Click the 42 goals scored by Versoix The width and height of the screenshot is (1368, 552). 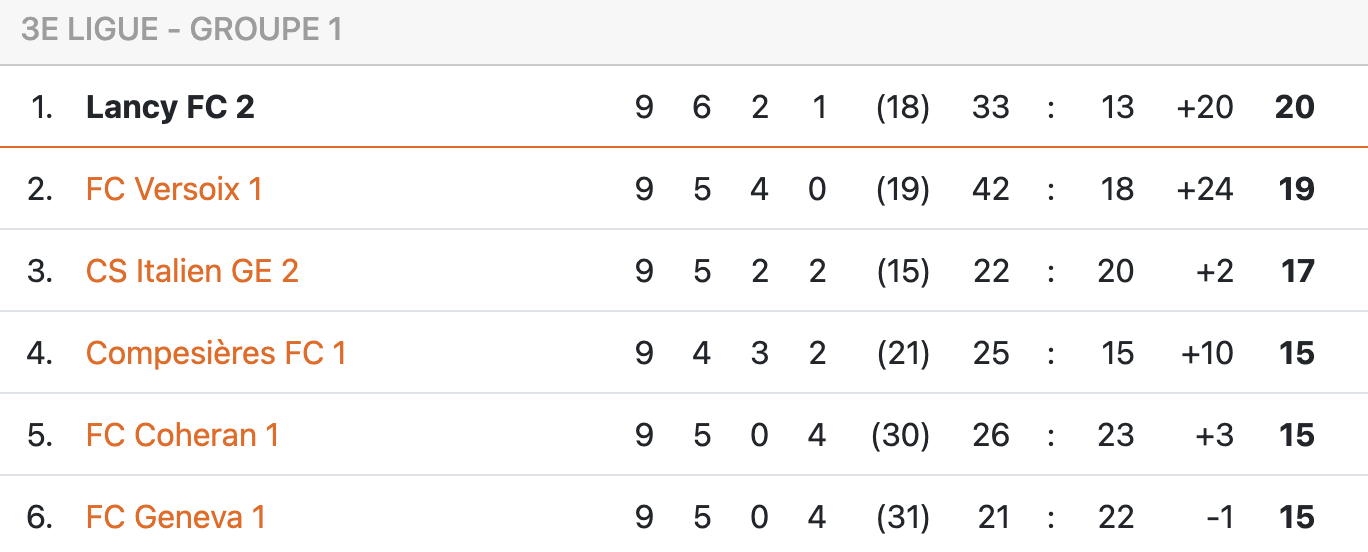click(x=990, y=189)
